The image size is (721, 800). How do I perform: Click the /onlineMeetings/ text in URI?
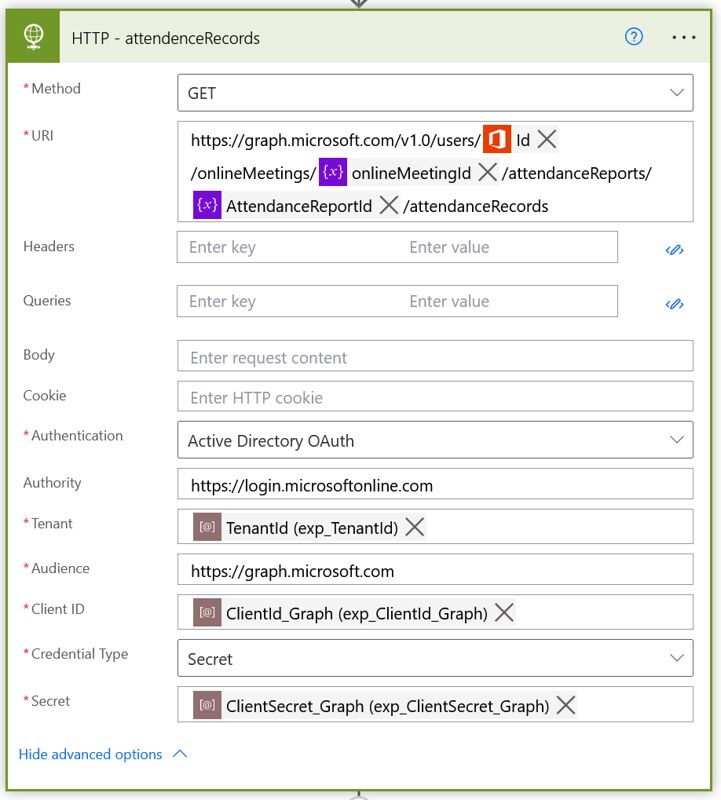(x=254, y=173)
